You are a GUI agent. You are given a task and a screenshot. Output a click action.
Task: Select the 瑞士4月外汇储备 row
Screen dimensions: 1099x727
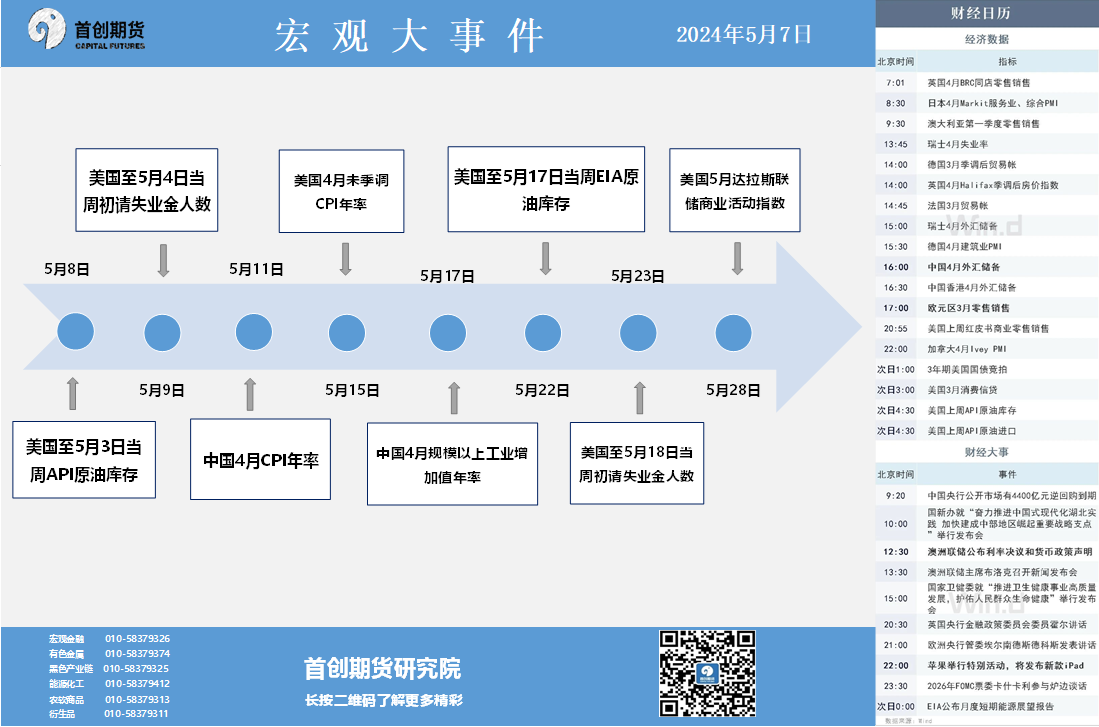pyautogui.click(x=987, y=226)
